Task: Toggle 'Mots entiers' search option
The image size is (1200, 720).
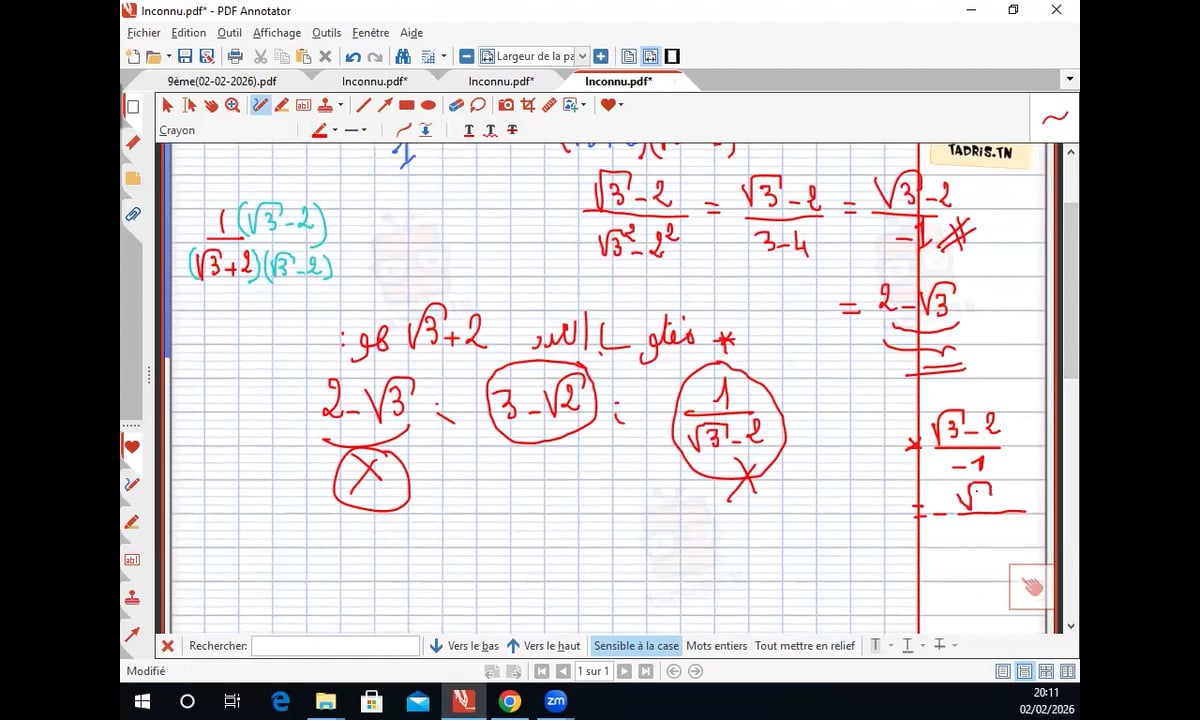Action: pyautogui.click(x=716, y=646)
